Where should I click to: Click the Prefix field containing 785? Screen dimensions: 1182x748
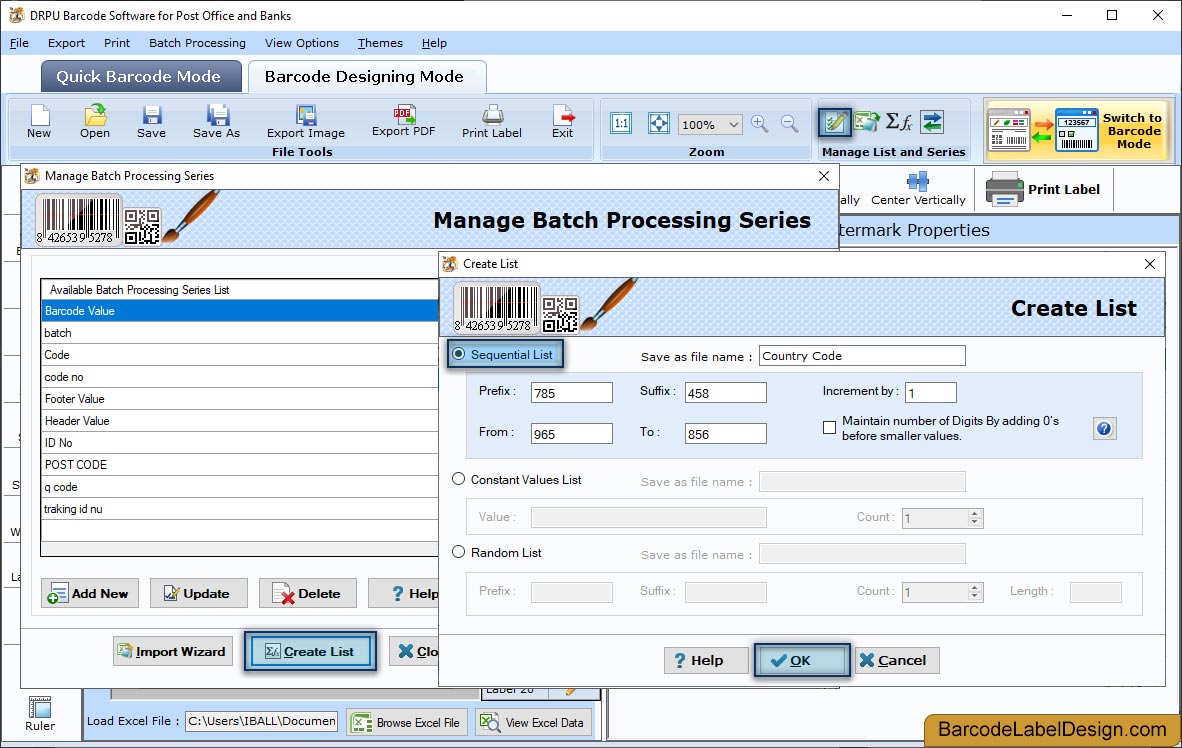click(x=571, y=393)
